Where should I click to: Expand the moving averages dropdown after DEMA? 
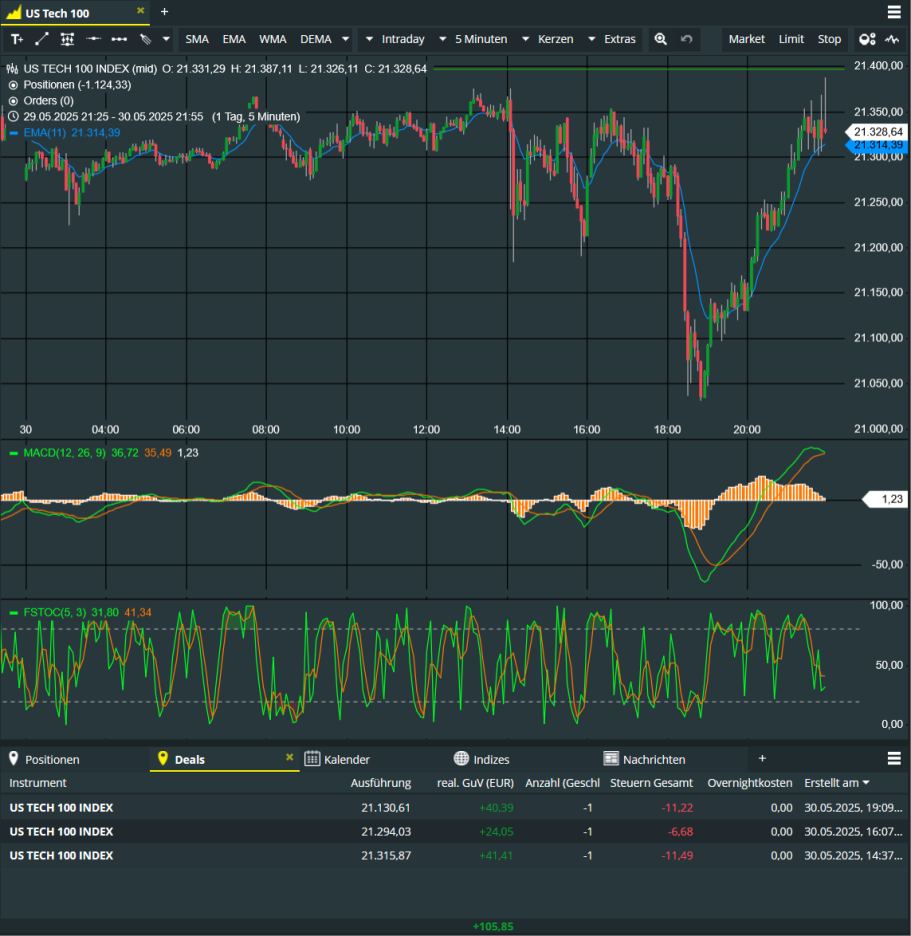click(345, 39)
